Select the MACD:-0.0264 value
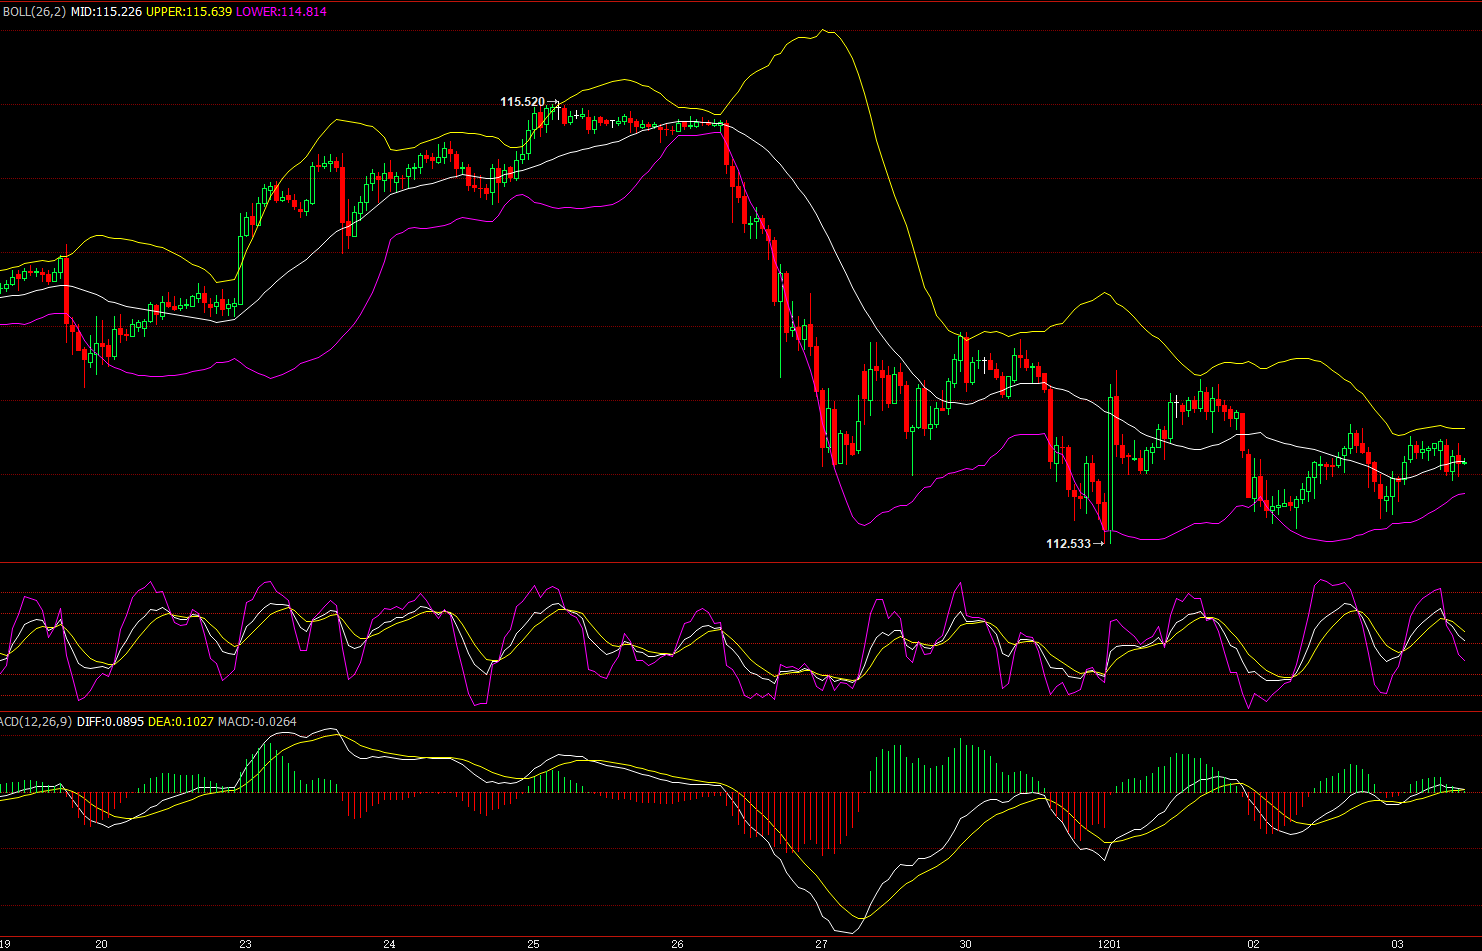 click(x=257, y=722)
